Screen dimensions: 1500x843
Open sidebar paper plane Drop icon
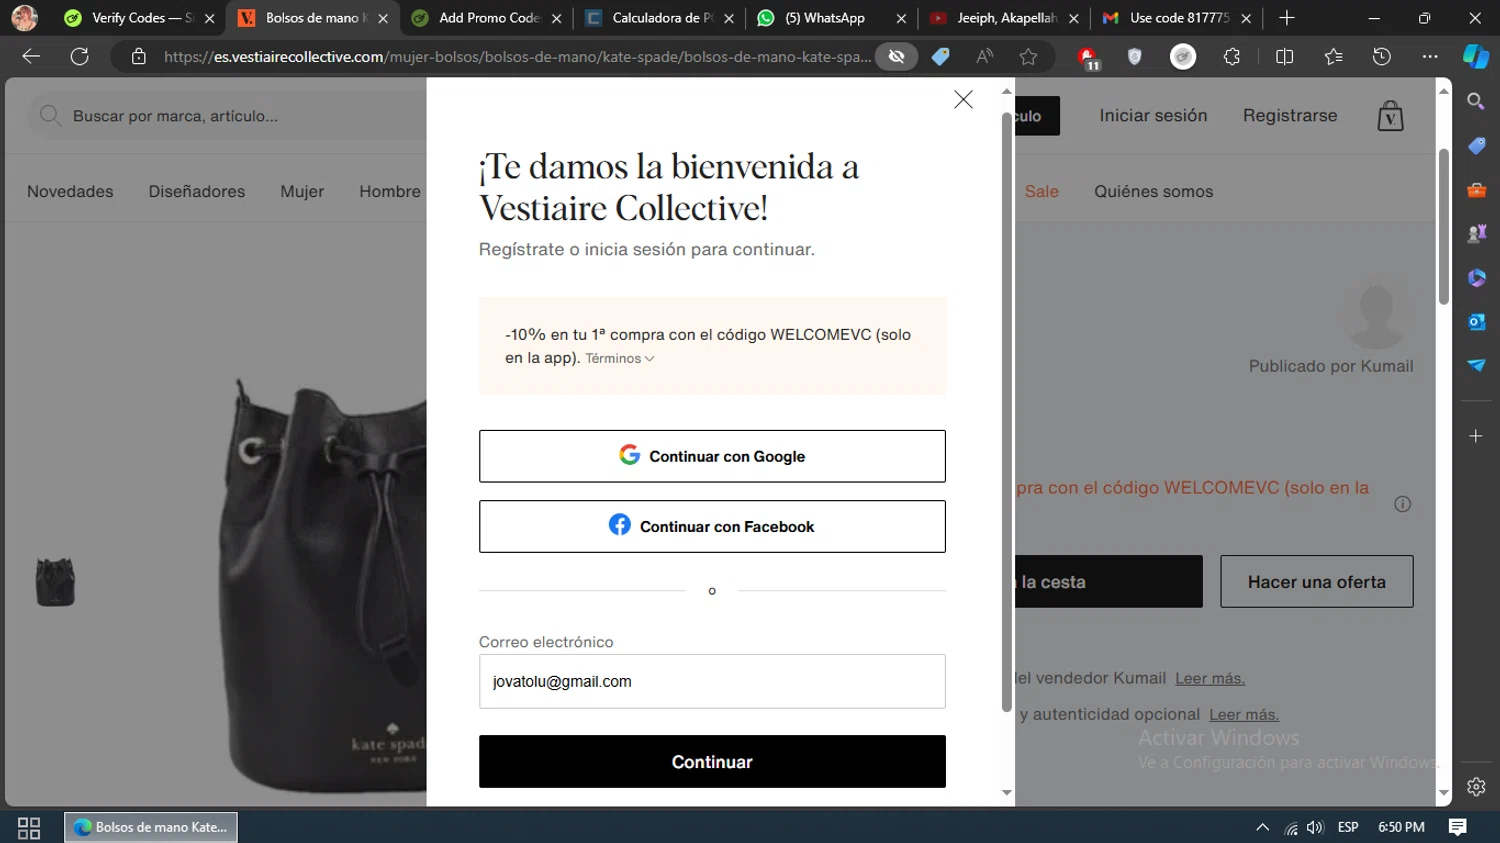coord(1476,366)
